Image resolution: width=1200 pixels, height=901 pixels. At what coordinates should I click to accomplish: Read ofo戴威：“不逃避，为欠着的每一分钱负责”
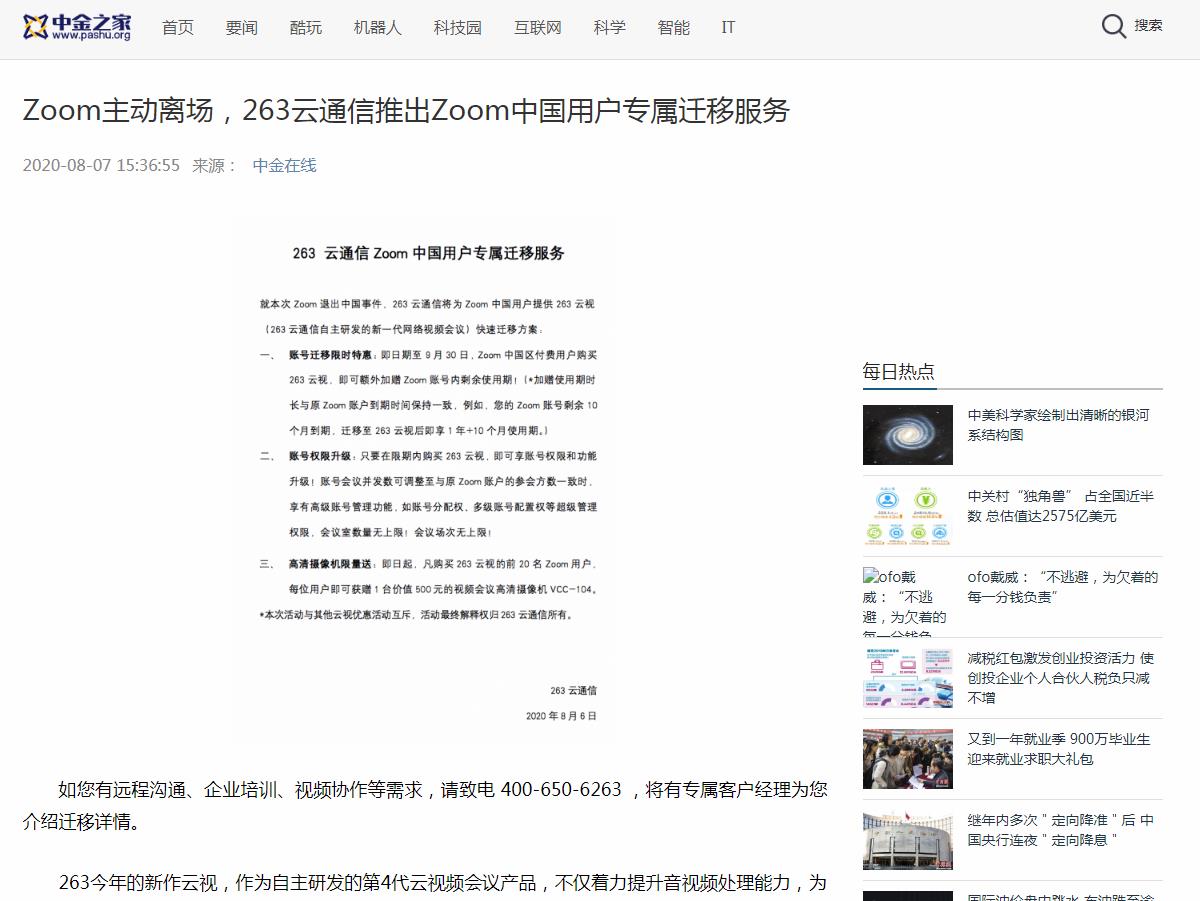point(1063,587)
